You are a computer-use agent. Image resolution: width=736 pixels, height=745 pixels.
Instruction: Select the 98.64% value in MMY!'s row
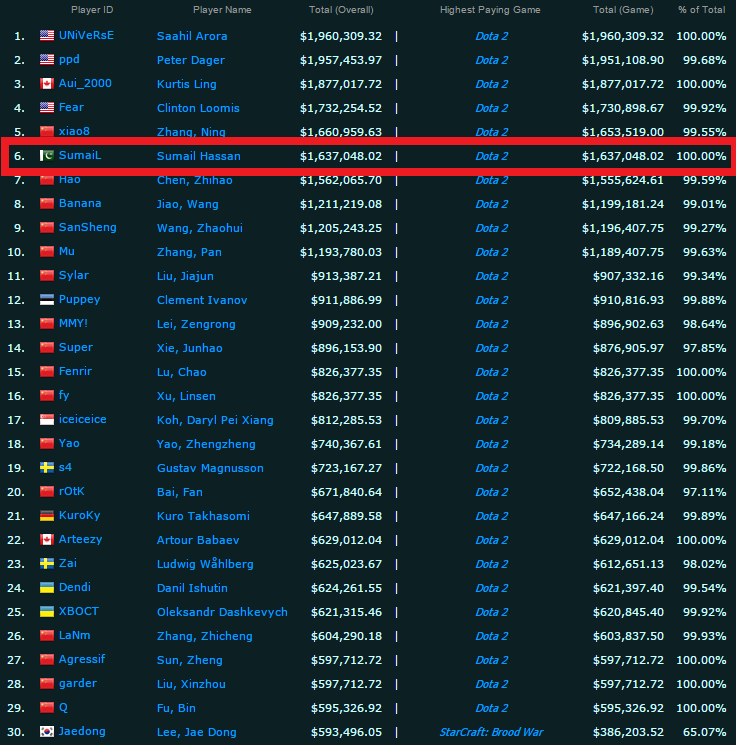point(704,325)
